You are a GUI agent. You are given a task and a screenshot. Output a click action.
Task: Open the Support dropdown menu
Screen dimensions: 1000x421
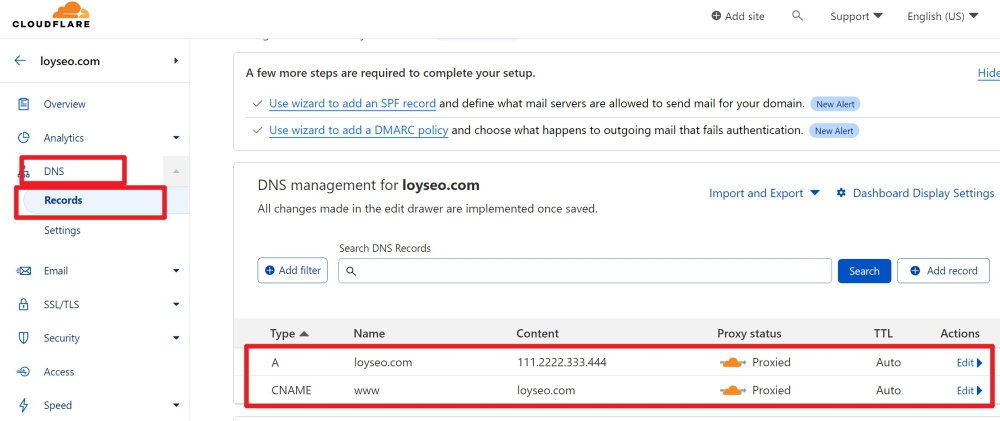(x=856, y=17)
